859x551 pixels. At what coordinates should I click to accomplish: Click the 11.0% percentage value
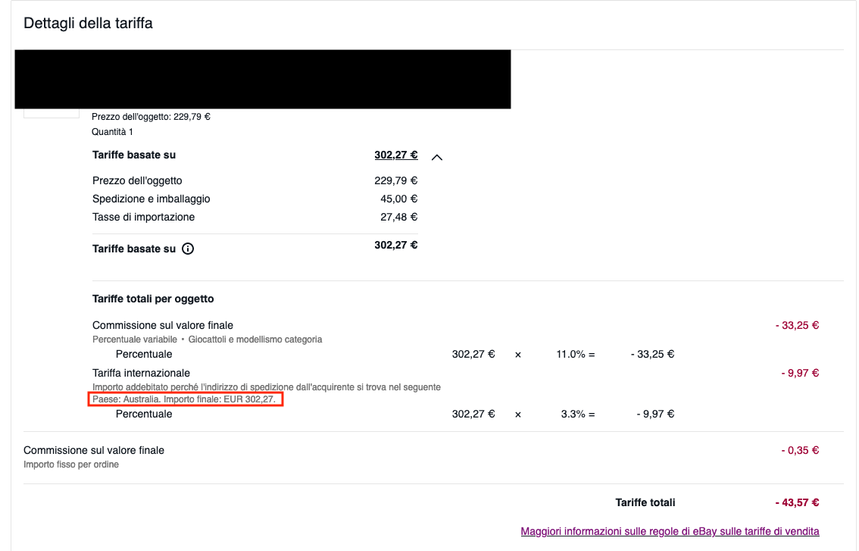click(x=571, y=354)
